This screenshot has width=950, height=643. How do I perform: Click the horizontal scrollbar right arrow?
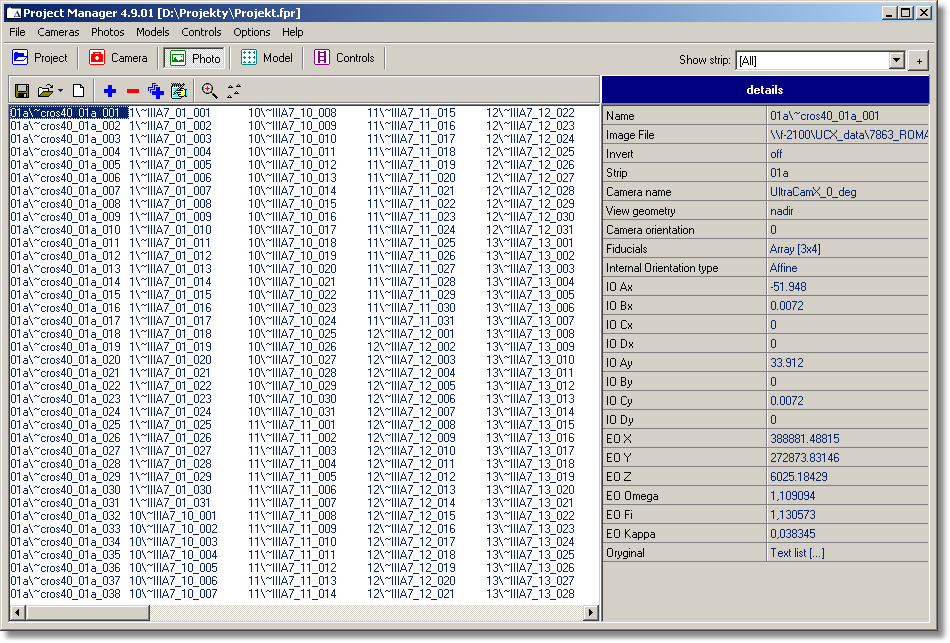(x=591, y=613)
